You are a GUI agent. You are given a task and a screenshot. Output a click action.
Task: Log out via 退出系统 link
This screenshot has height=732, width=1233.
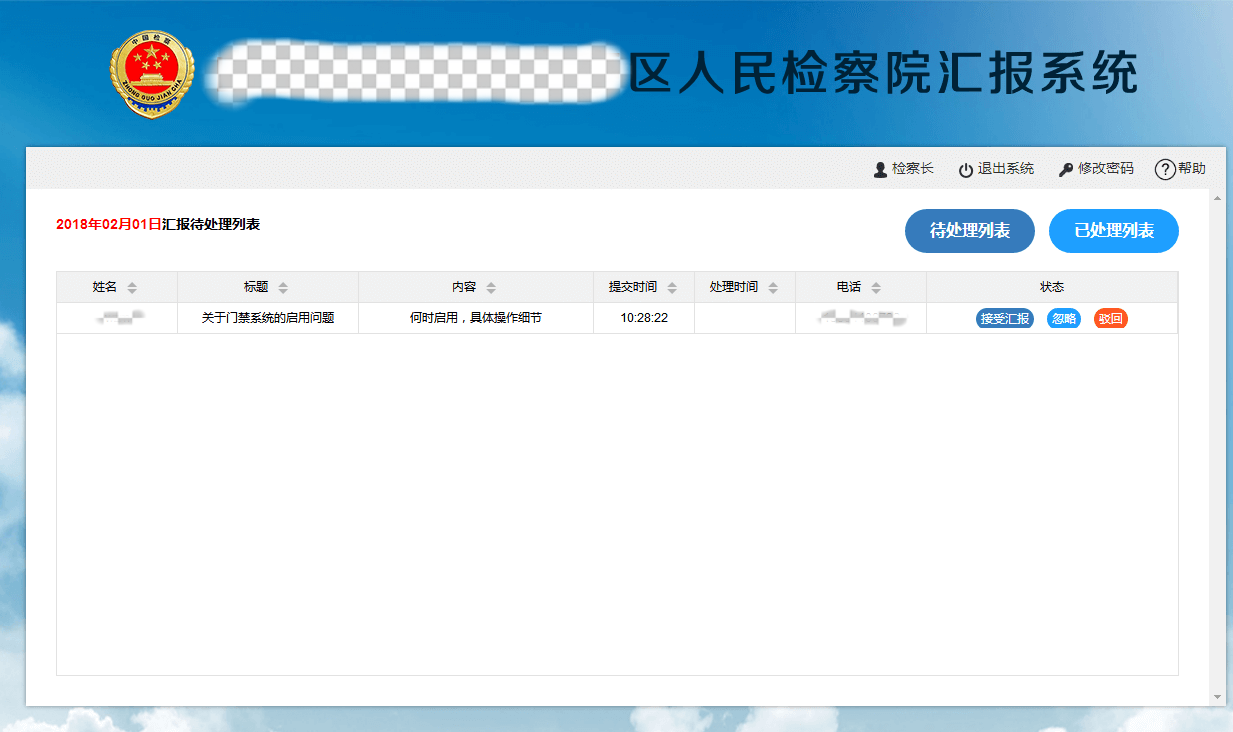(1006, 169)
